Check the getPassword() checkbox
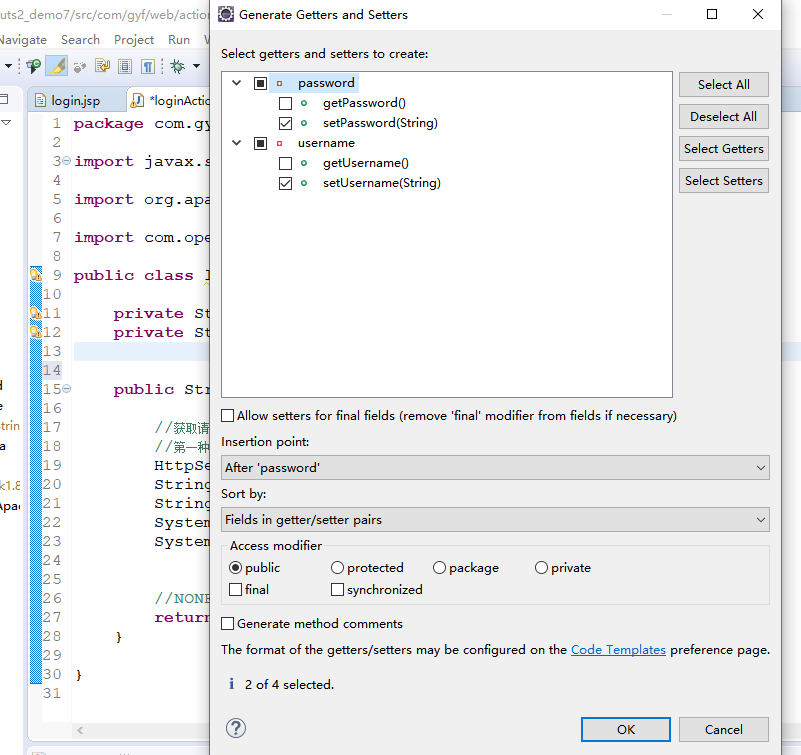 pyautogui.click(x=286, y=104)
